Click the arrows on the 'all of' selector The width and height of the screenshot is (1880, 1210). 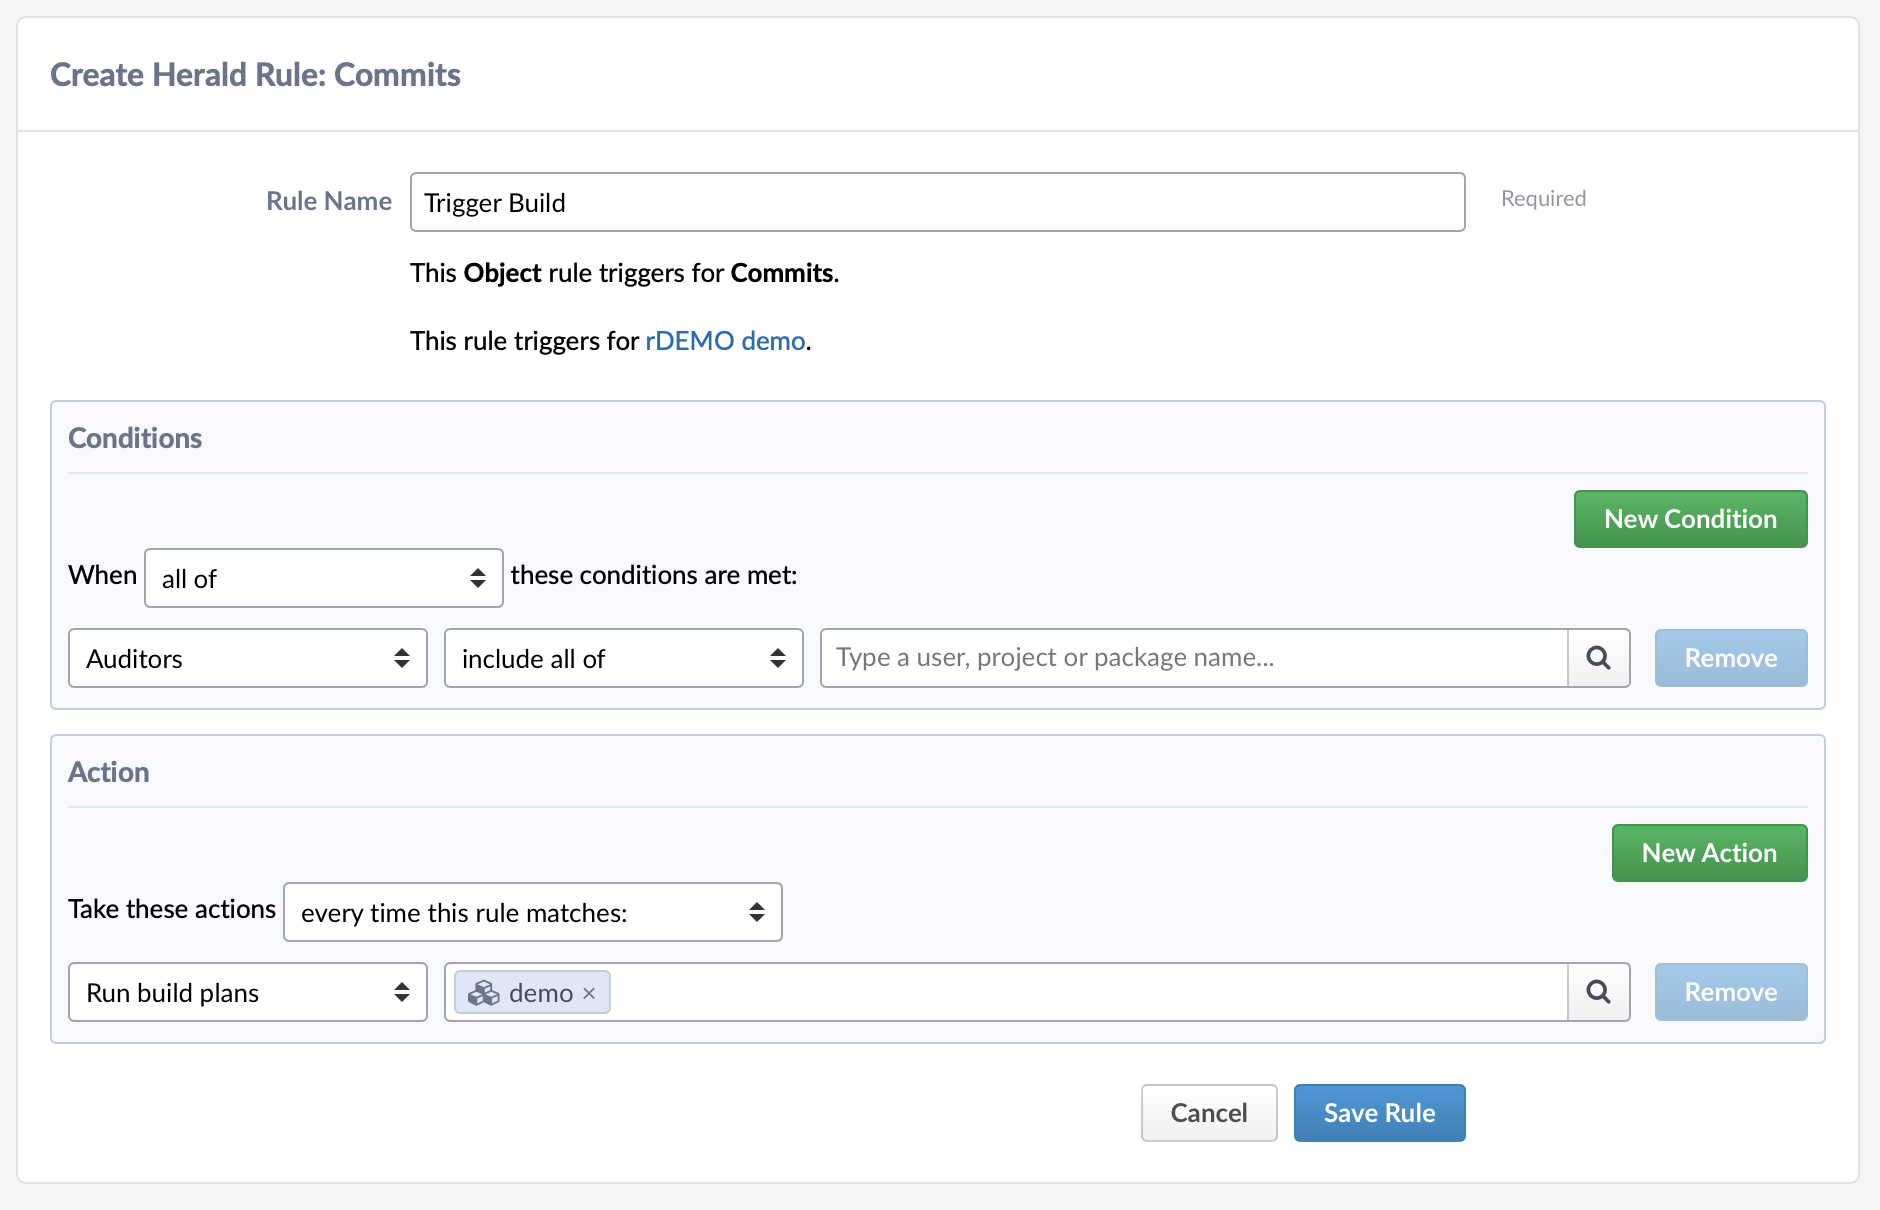[x=478, y=577]
